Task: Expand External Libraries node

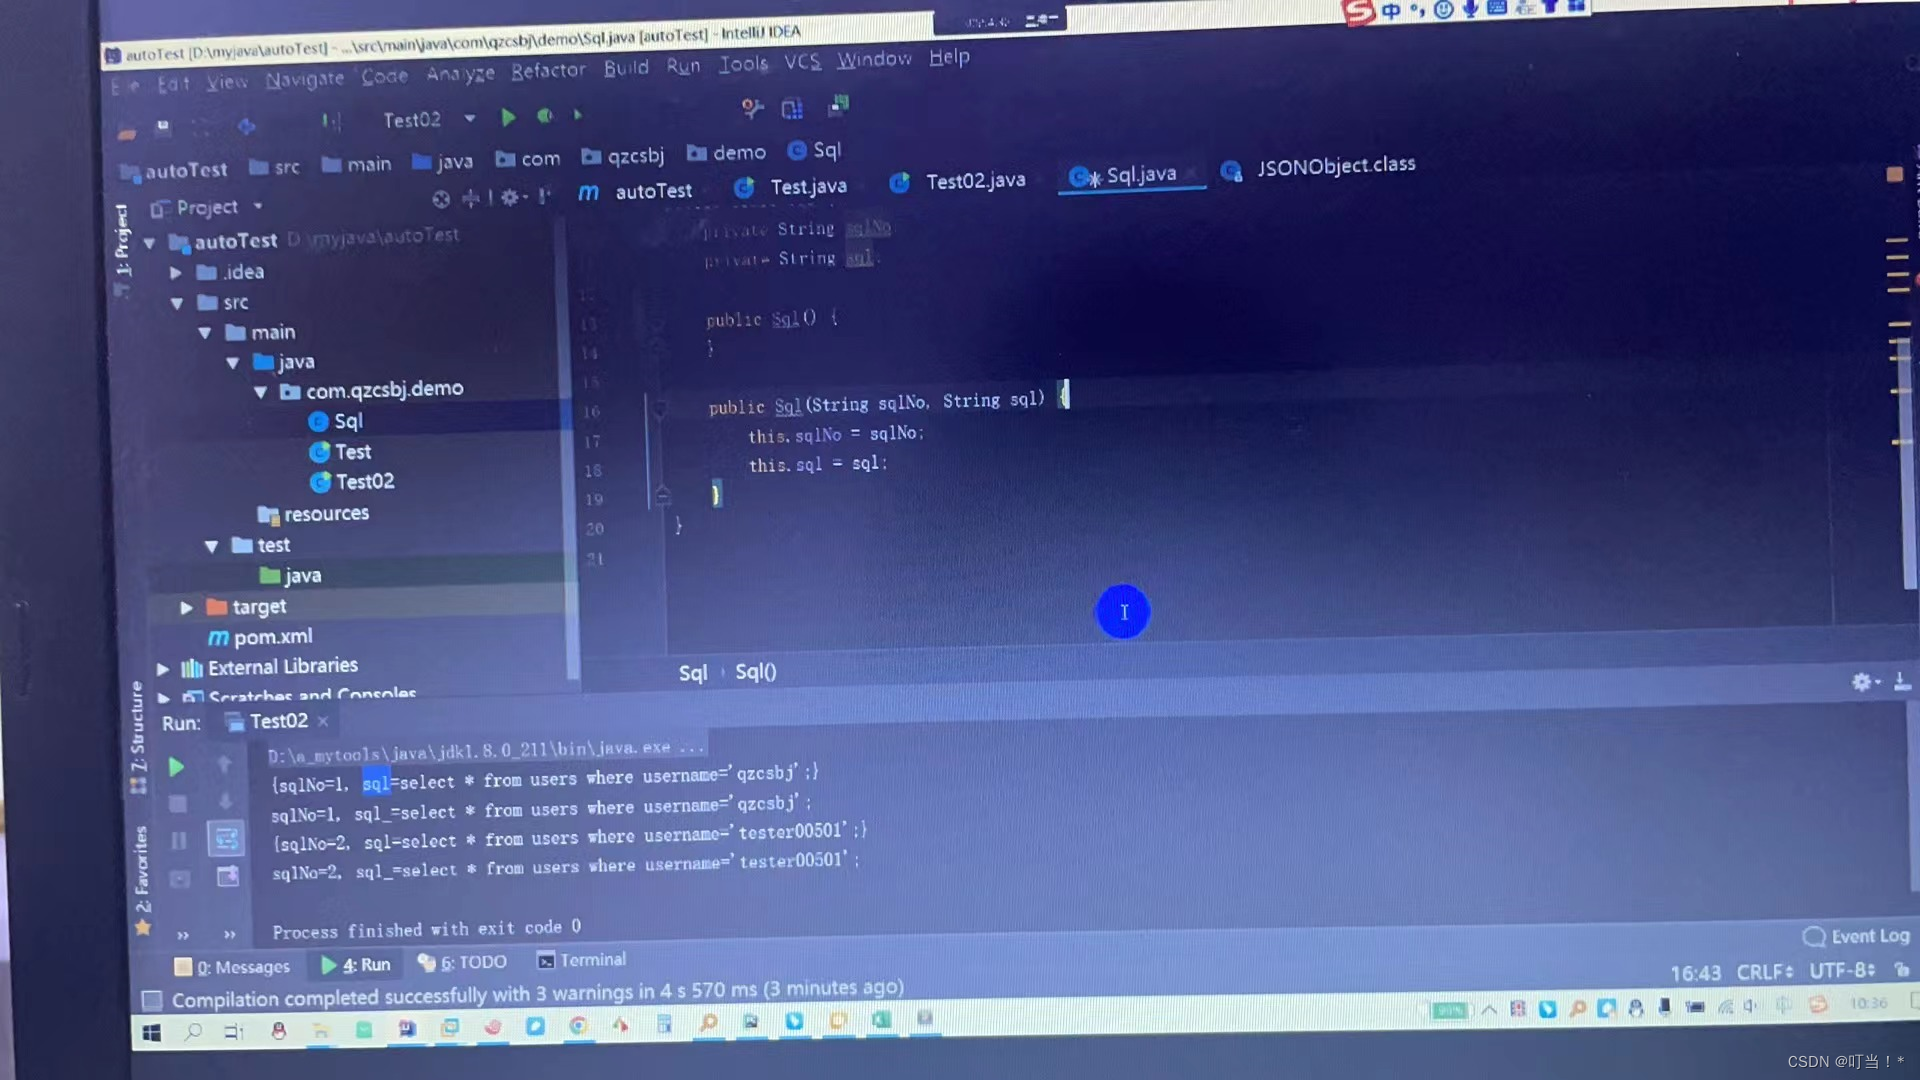Action: (x=163, y=668)
